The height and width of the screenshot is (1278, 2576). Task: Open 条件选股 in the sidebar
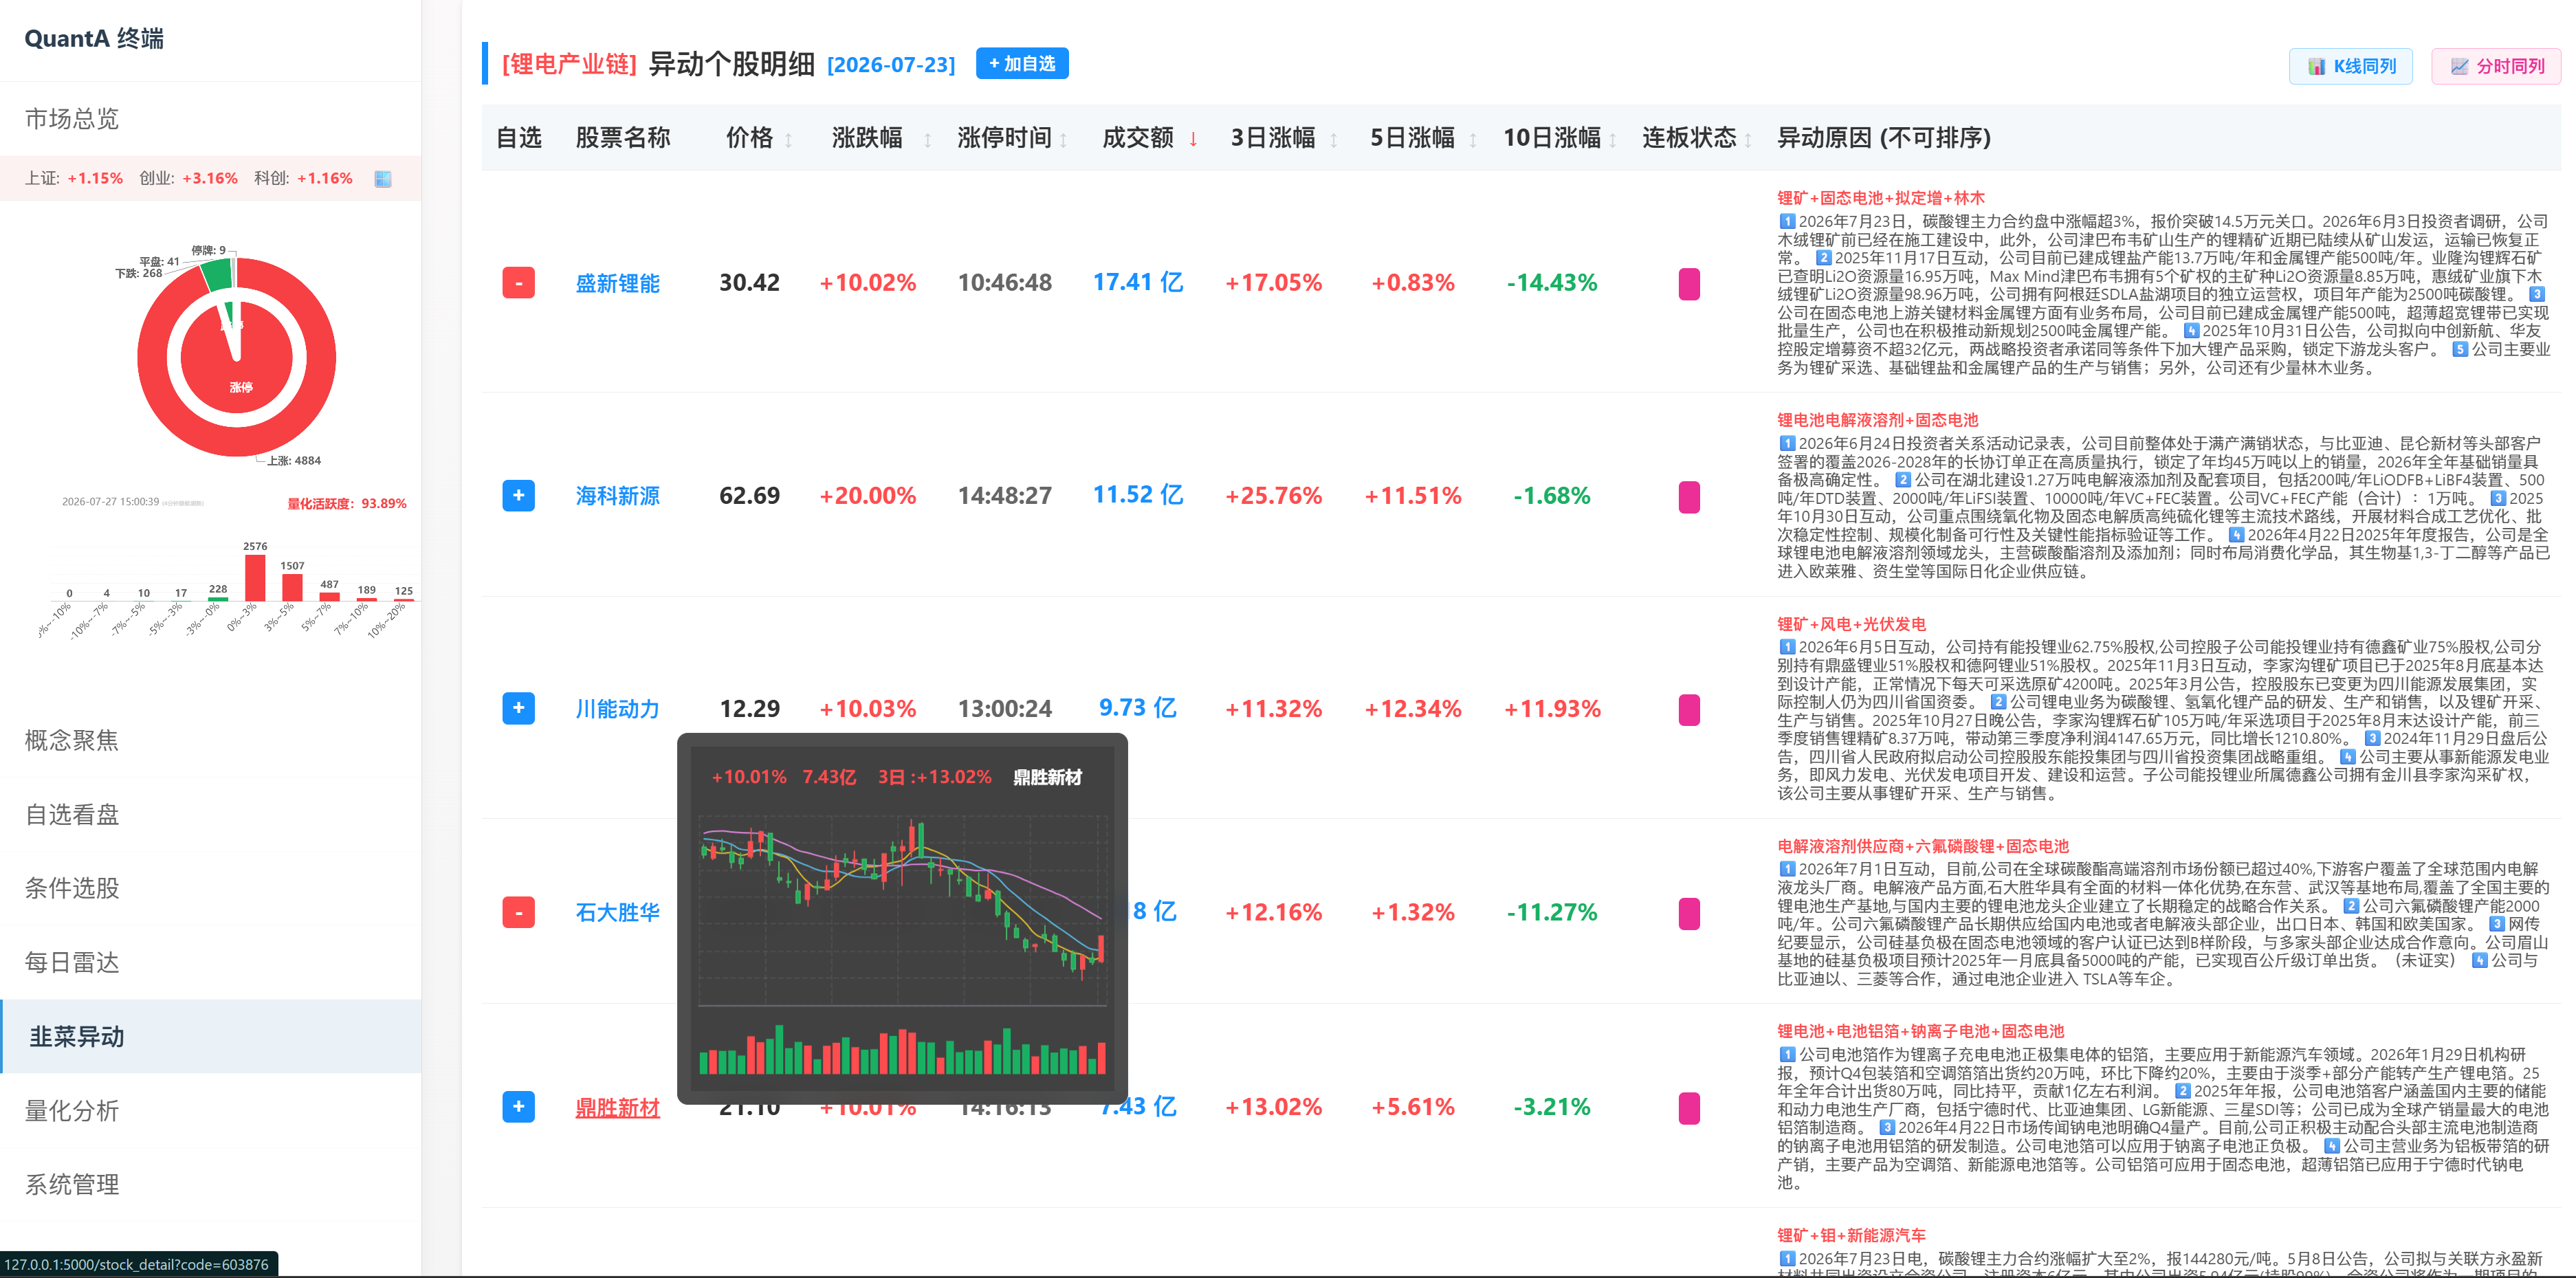click(x=210, y=888)
